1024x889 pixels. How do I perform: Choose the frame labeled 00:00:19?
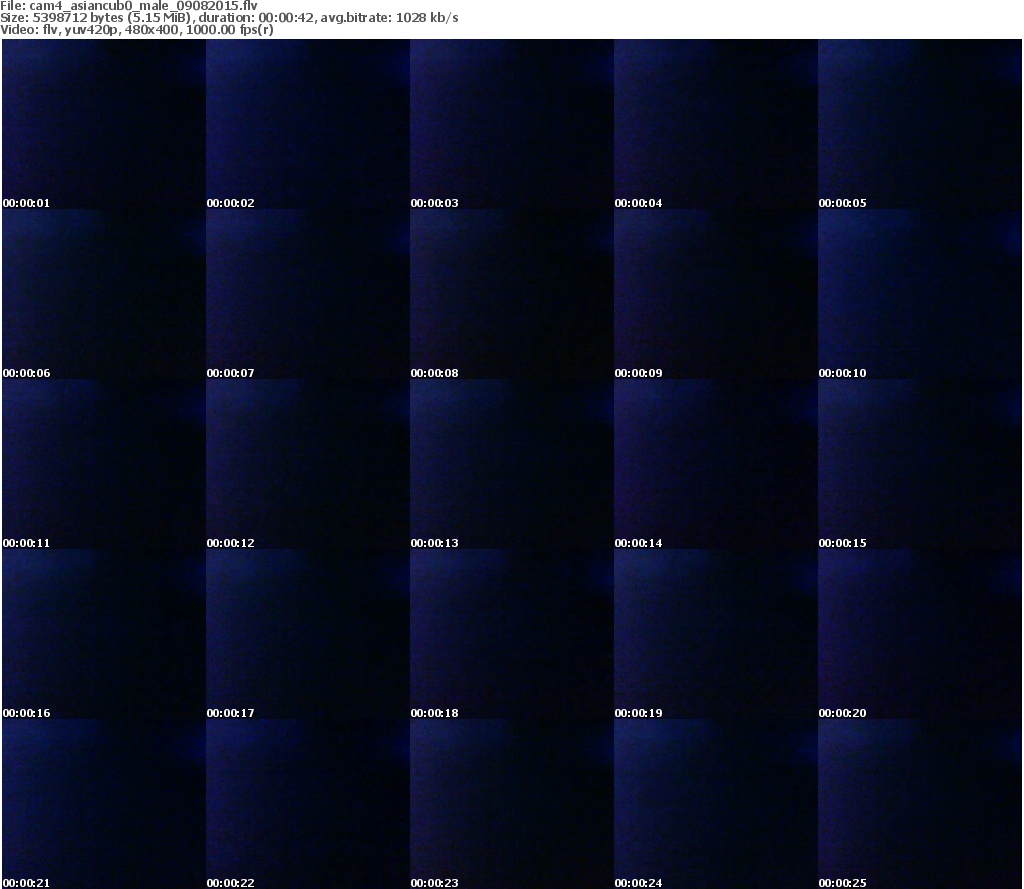pos(716,634)
